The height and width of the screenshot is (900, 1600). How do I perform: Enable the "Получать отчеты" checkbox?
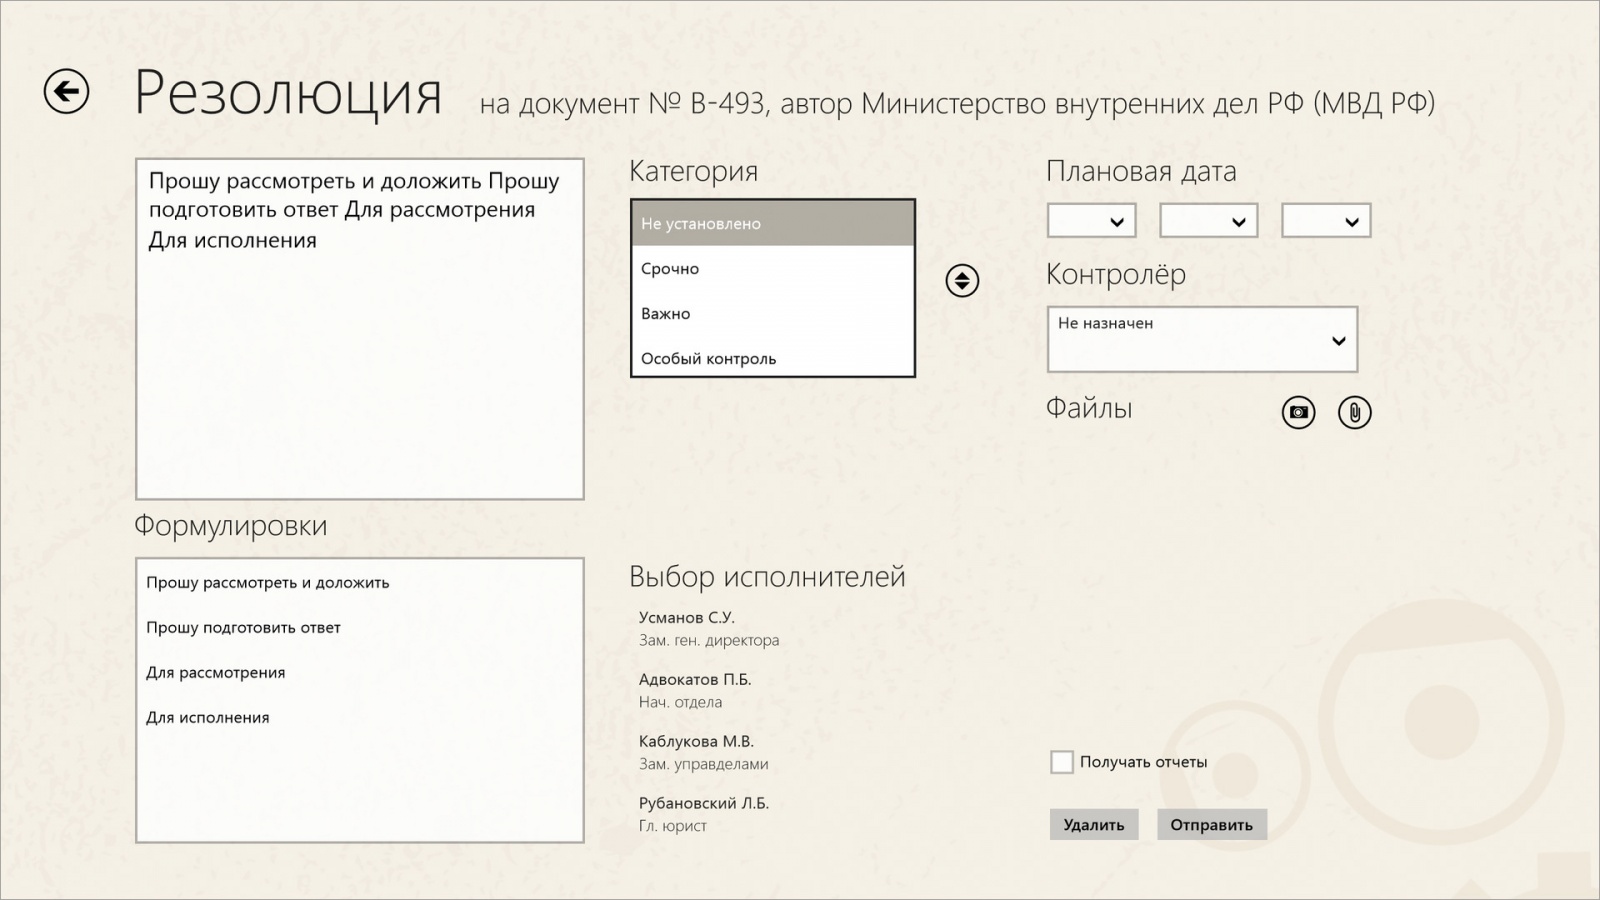(x=1062, y=762)
